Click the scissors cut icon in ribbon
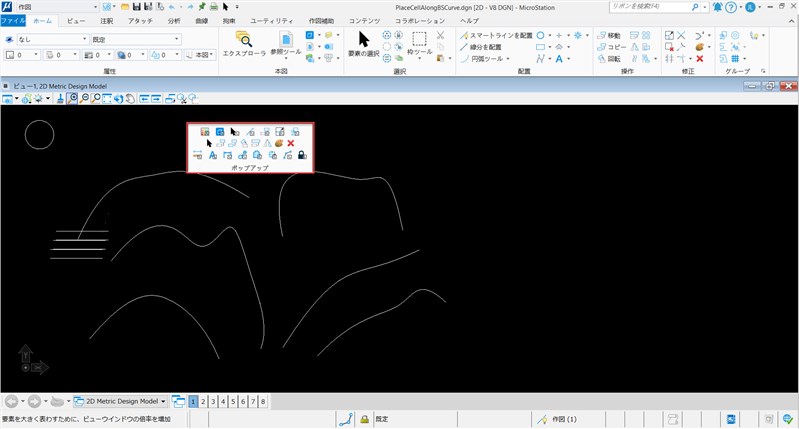The height and width of the screenshot is (429, 799). [440, 35]
